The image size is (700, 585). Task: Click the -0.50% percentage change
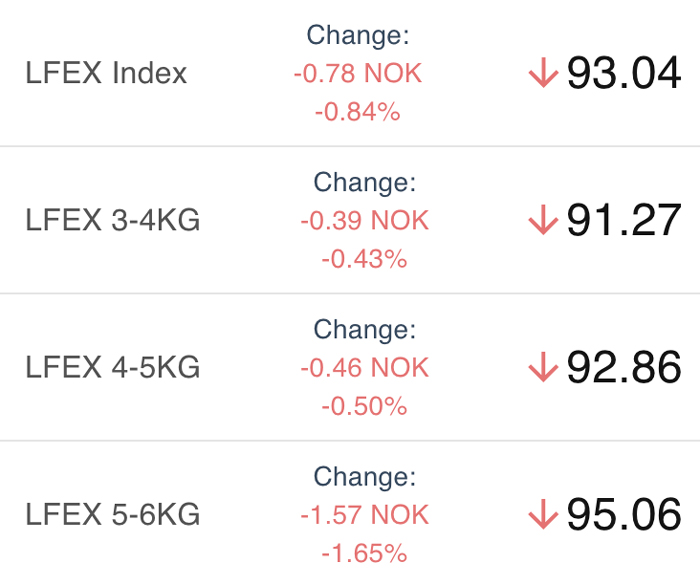coord(364,406)
